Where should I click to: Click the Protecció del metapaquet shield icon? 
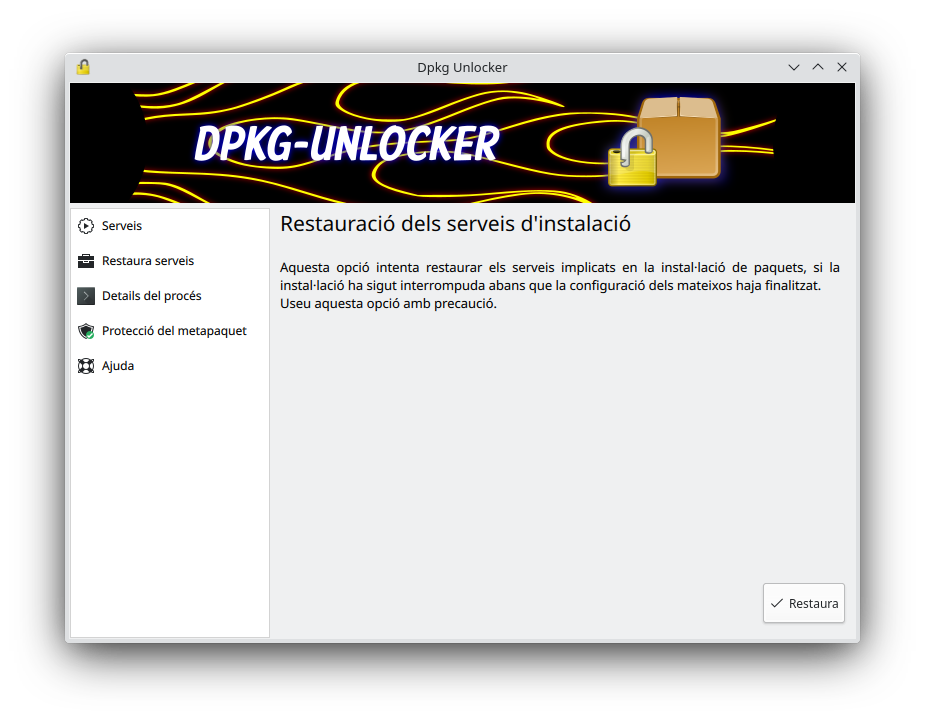tap(86, 331)
